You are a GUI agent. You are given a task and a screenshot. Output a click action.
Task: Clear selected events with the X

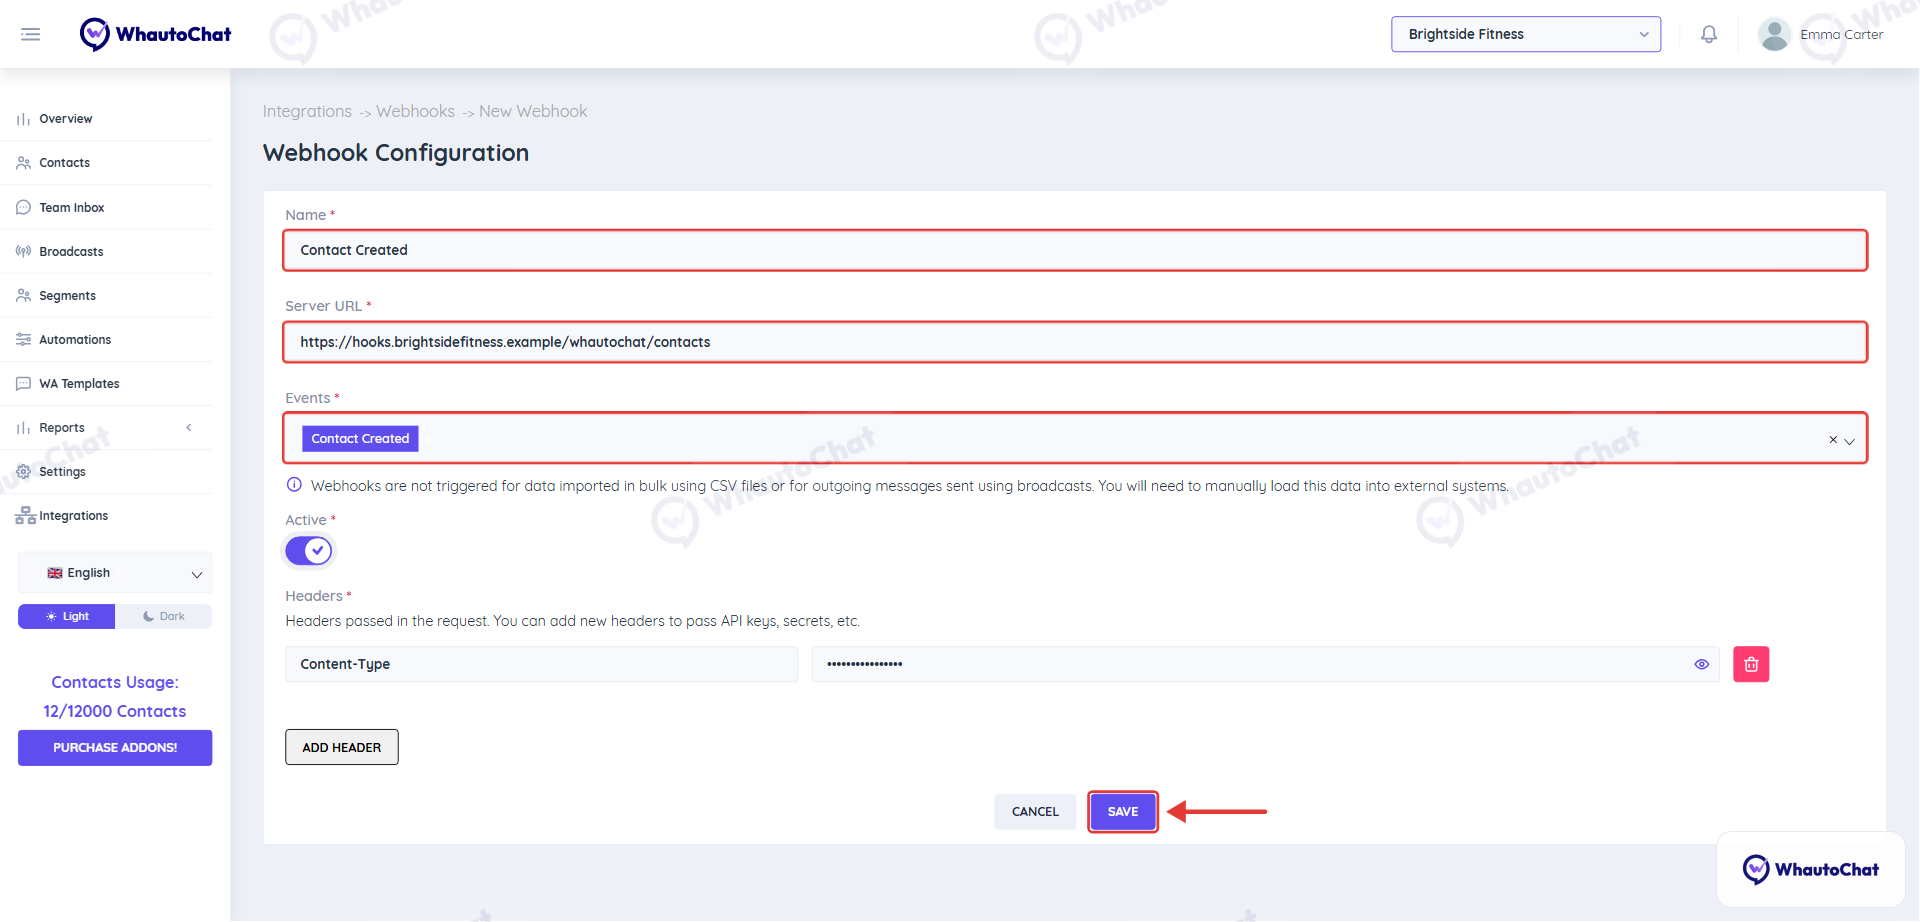[x=1833, y=439]
